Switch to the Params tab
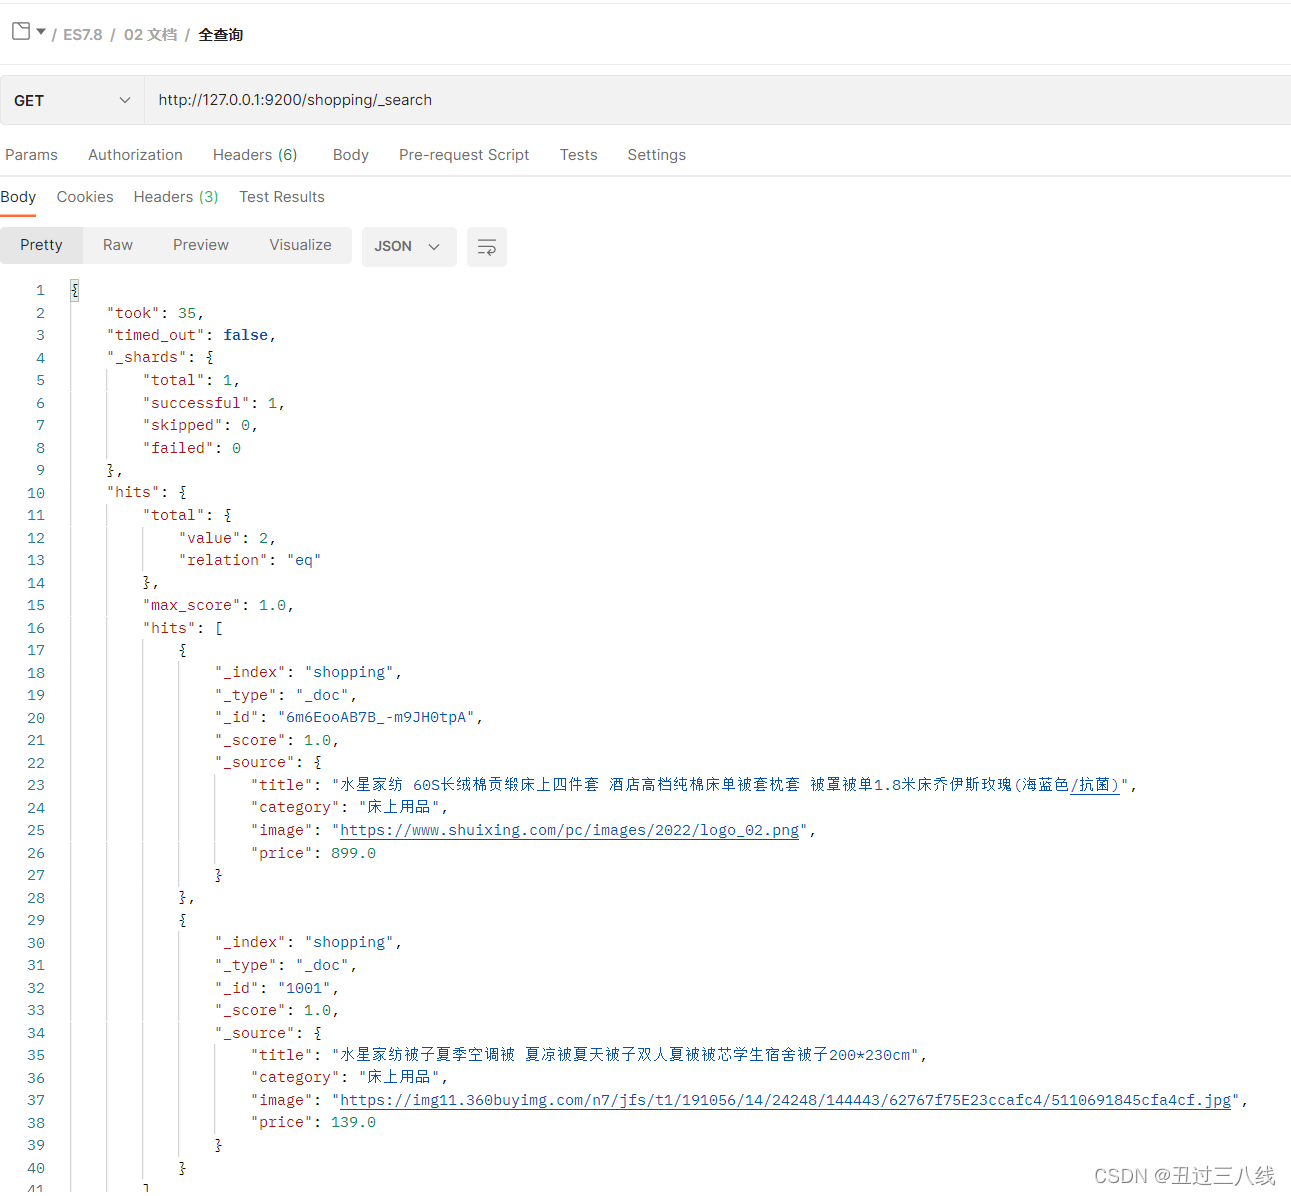Image resolution: width=1291 pixels, height=1196 pixels. click(31, 154)
